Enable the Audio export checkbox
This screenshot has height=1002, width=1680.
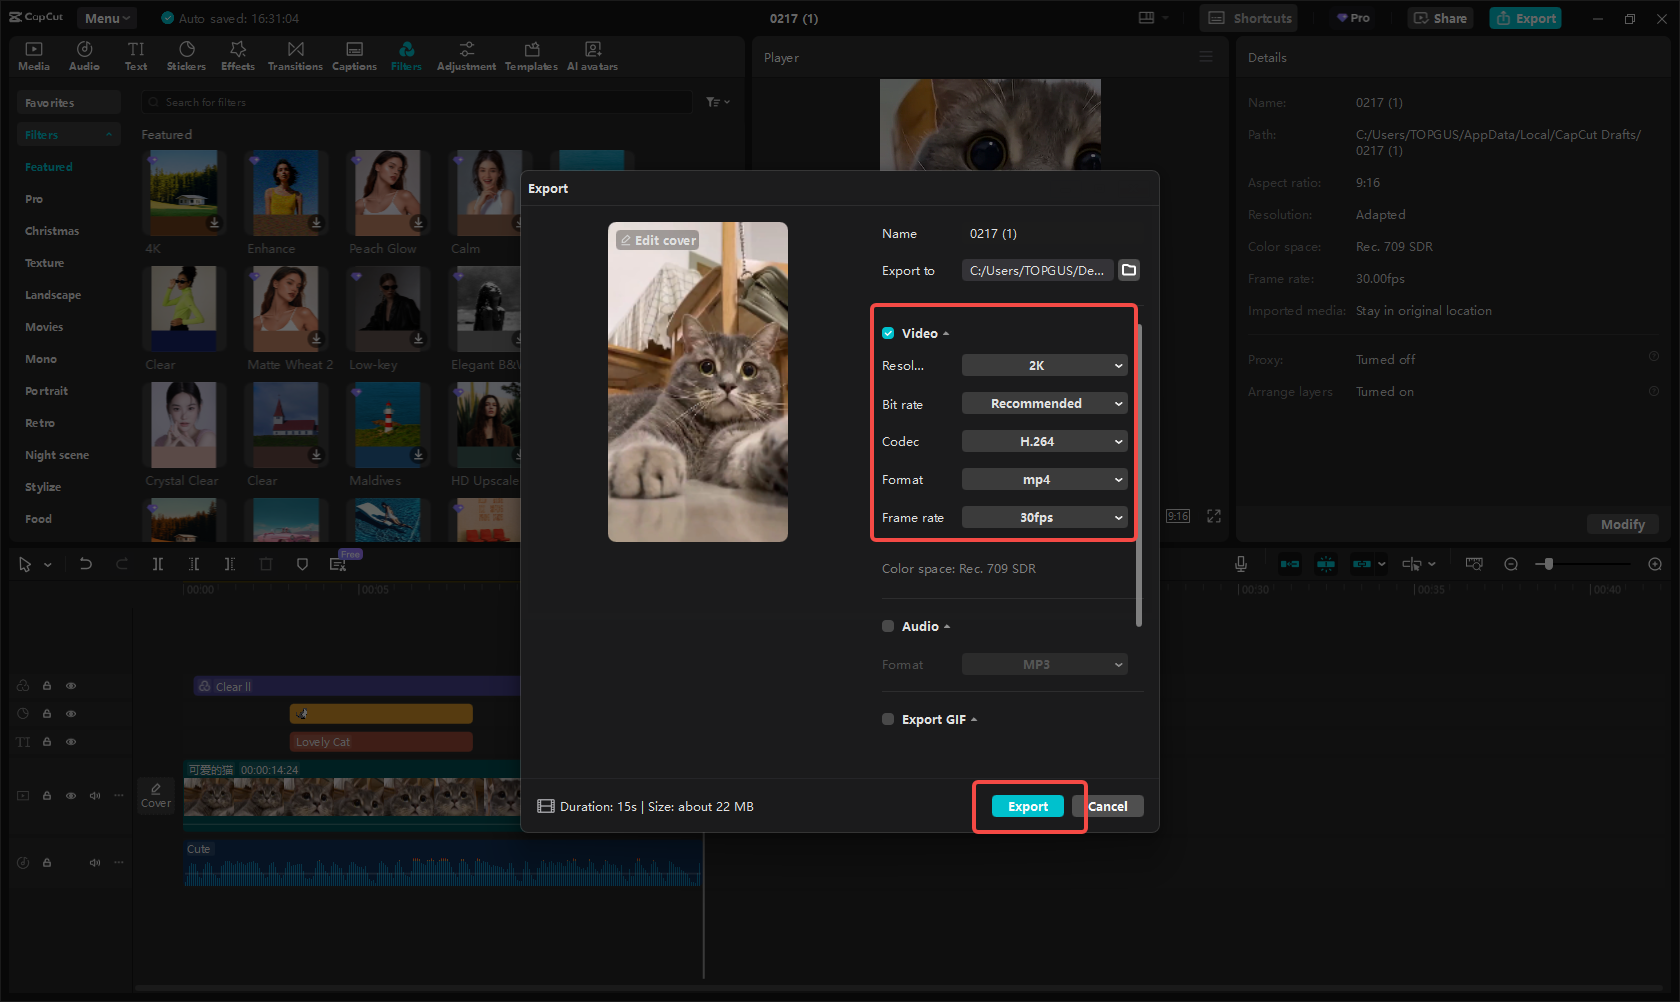(888, 626)
